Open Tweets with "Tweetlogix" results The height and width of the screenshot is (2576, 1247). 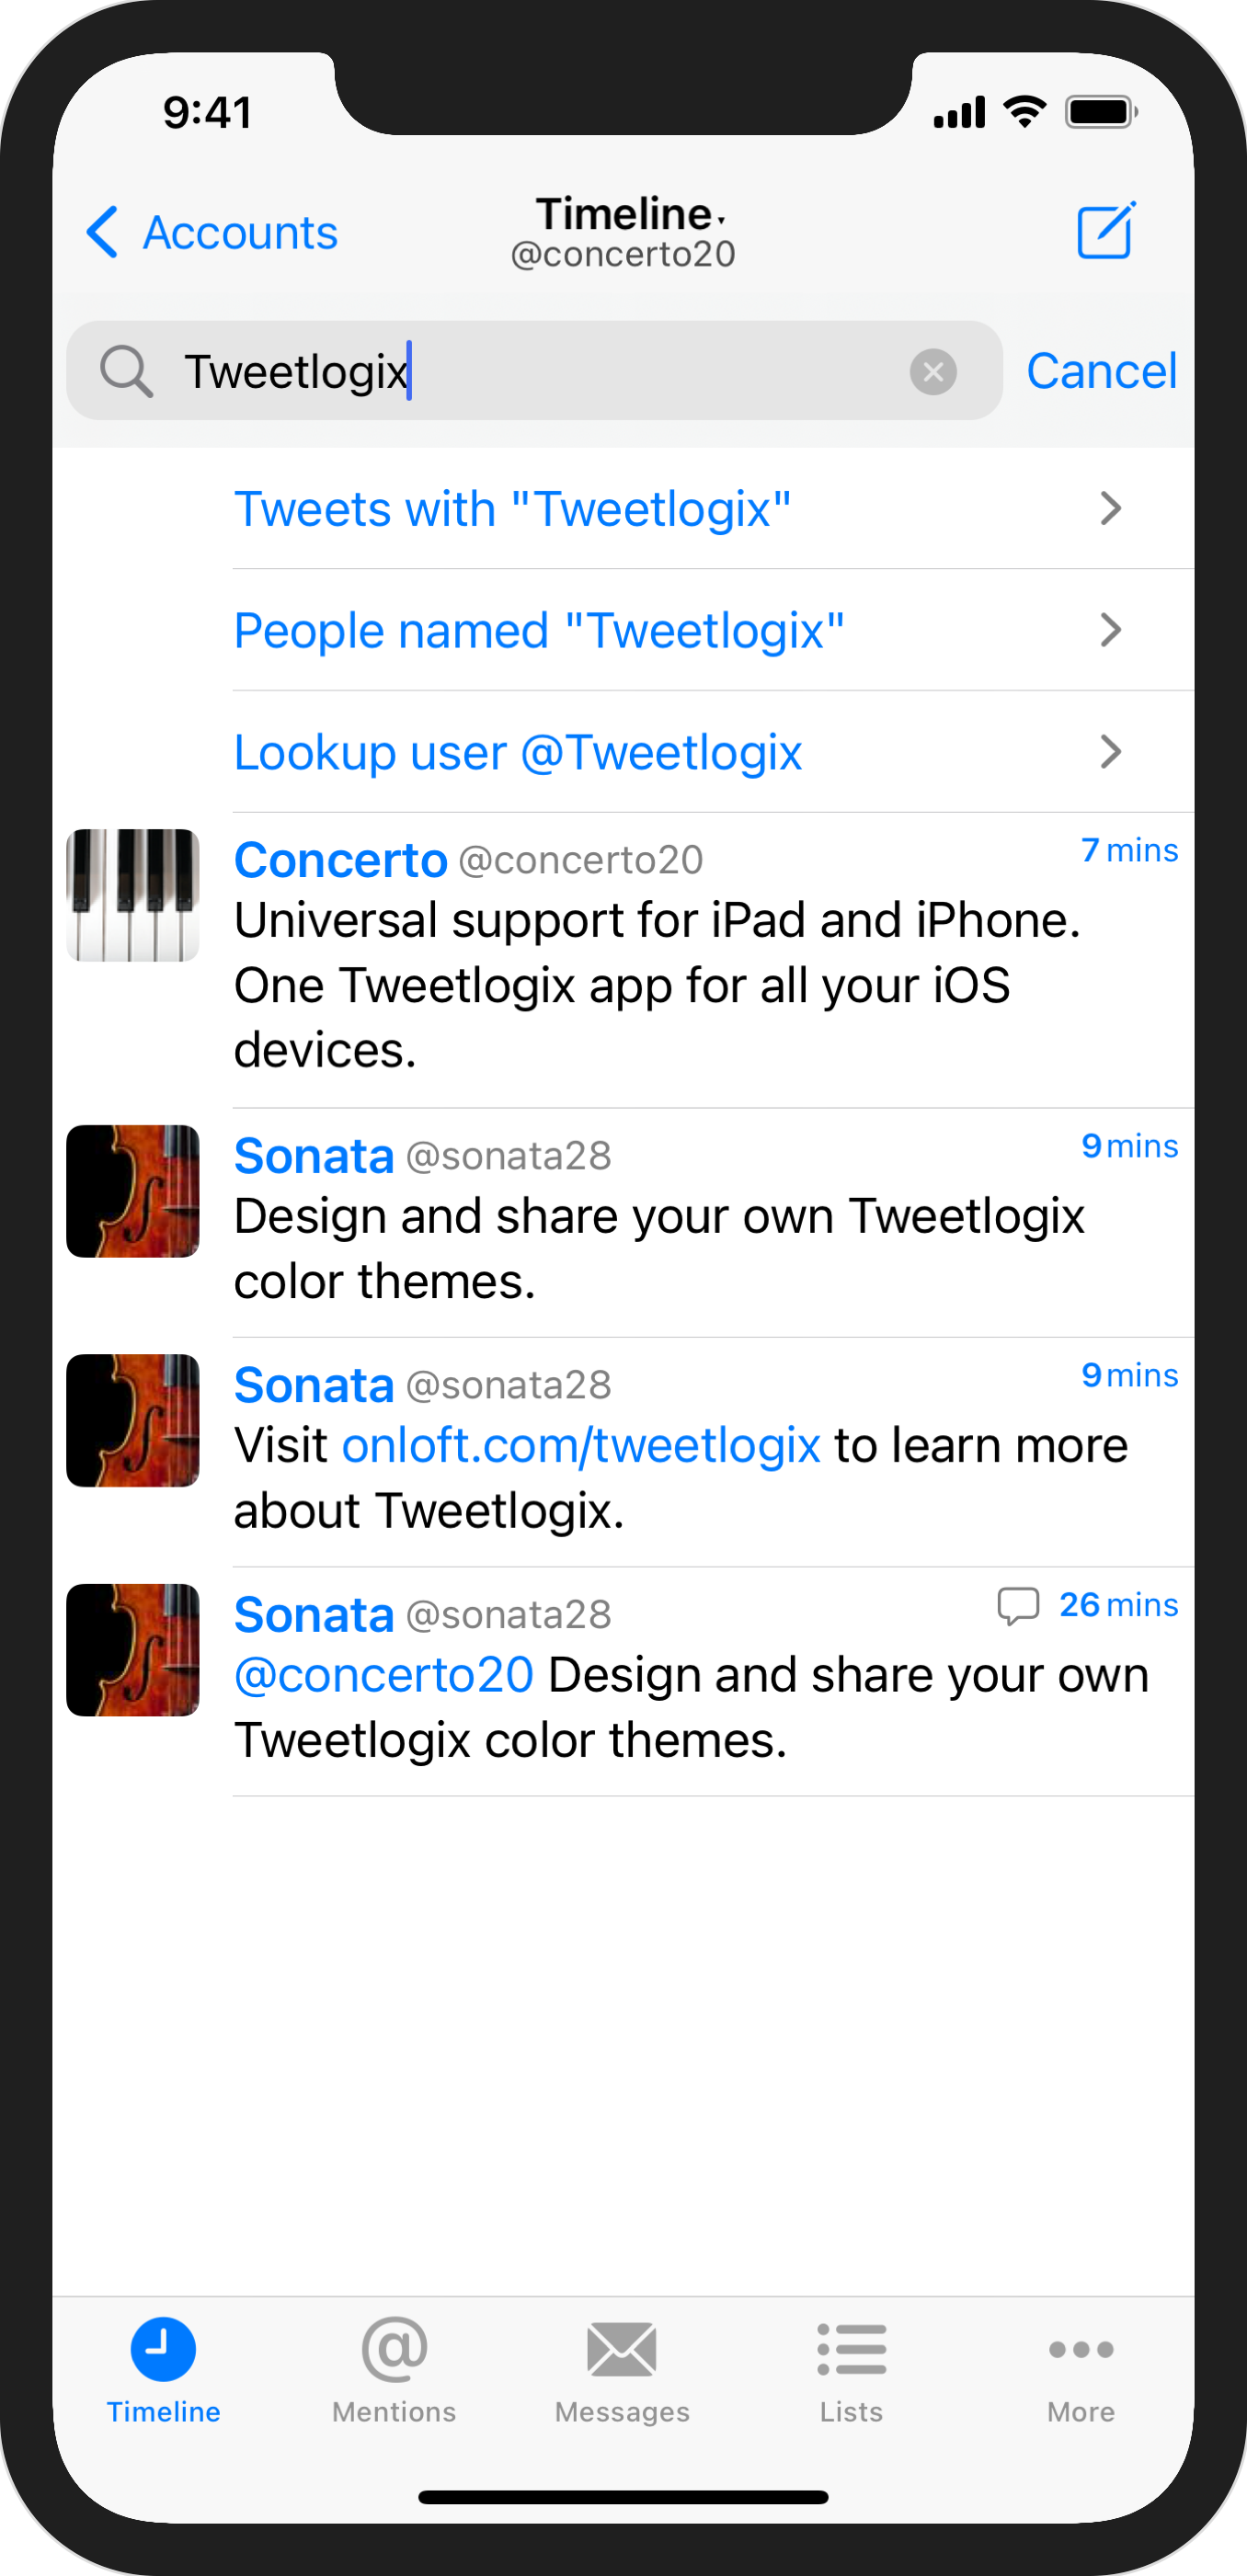point(512,509)
